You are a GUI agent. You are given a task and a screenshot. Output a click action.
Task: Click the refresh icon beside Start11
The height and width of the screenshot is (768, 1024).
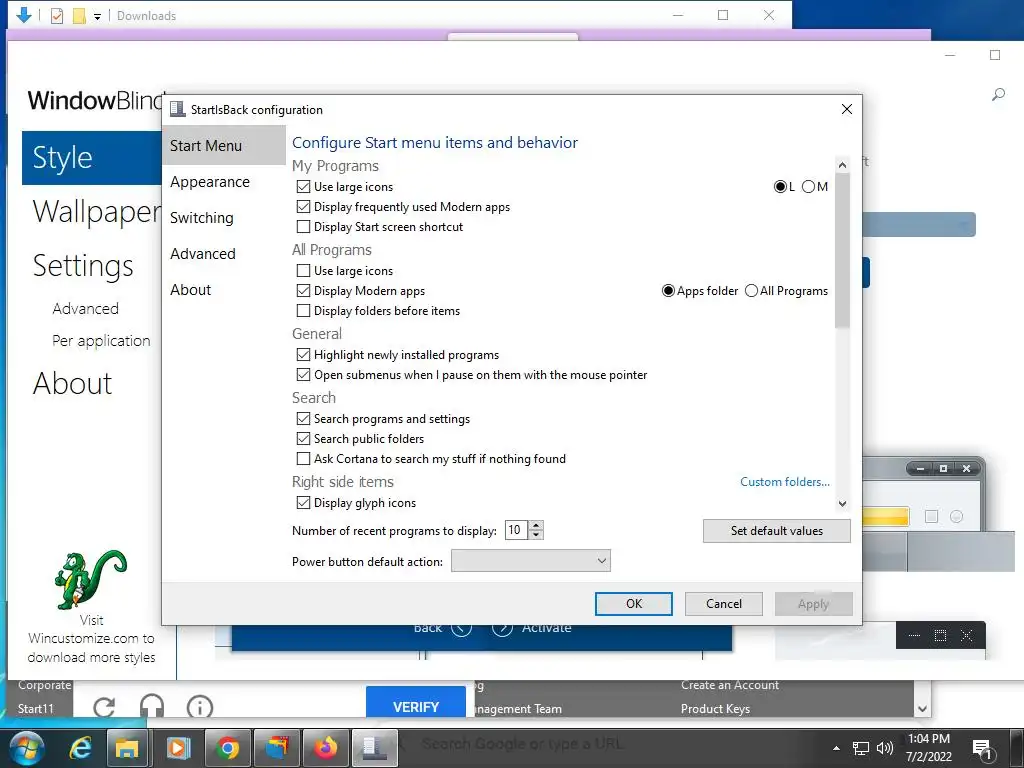coord(104,707)
